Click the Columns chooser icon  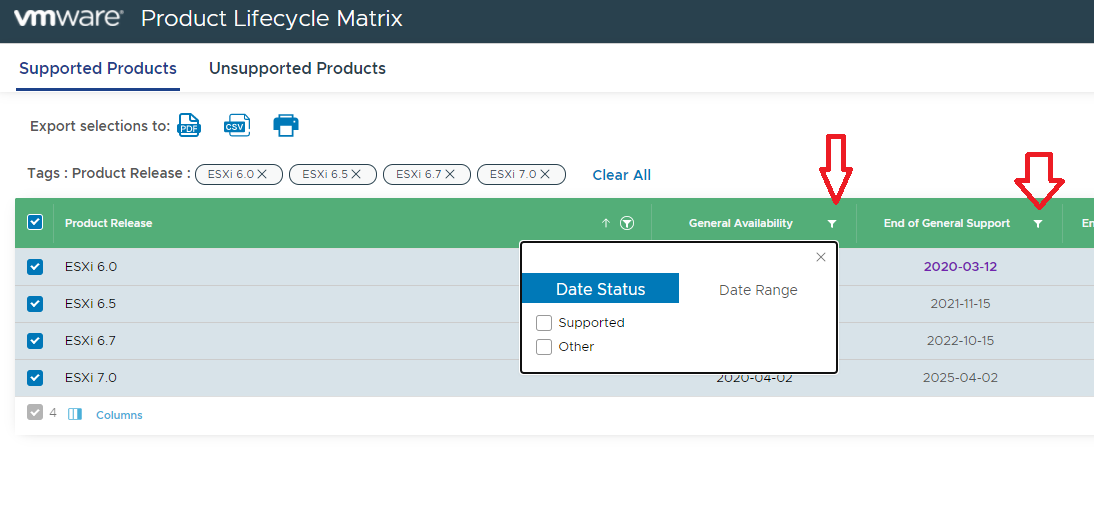coord(75,415)
